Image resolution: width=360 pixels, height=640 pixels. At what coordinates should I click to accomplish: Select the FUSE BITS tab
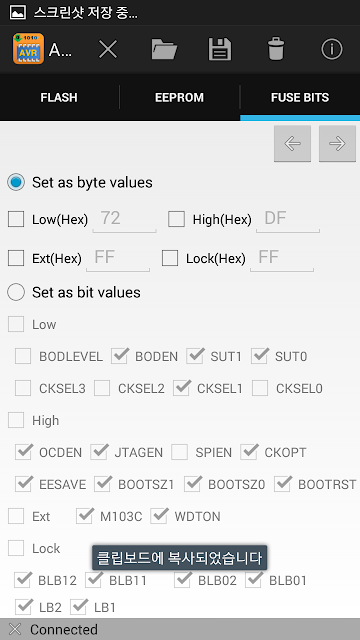click(300, 98)
